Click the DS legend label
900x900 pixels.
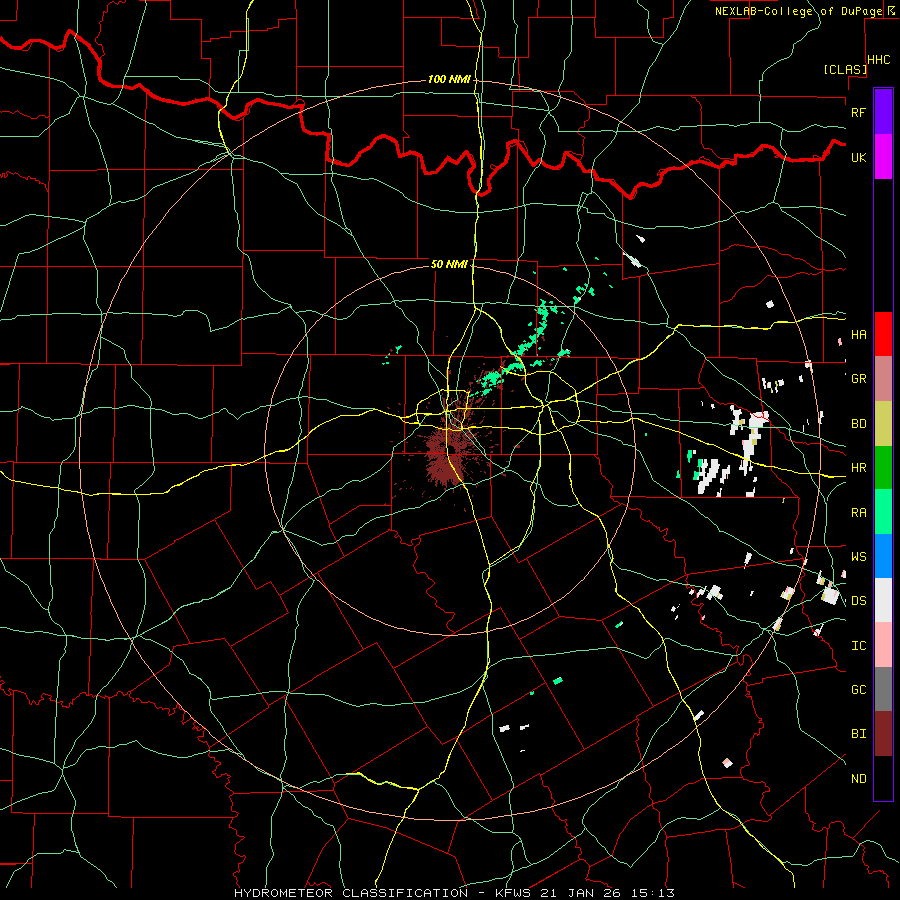click(858, 600)
